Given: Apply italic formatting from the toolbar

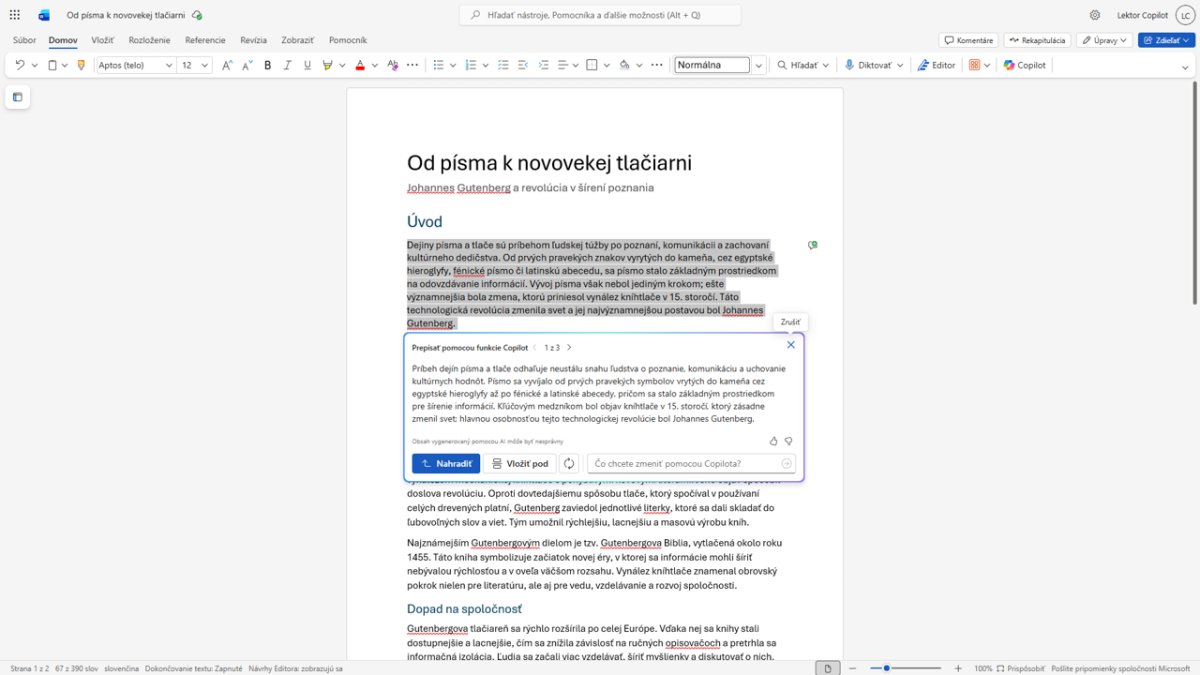Looking at the screenshot, I should click(x=287, y=65).
